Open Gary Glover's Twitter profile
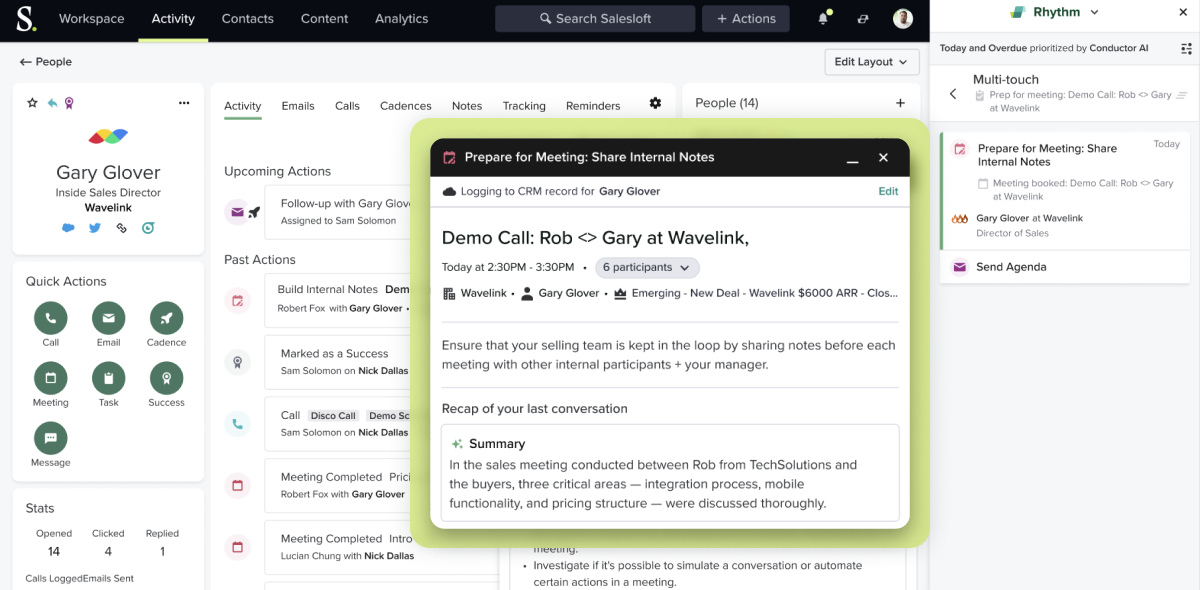 point(95,228)
